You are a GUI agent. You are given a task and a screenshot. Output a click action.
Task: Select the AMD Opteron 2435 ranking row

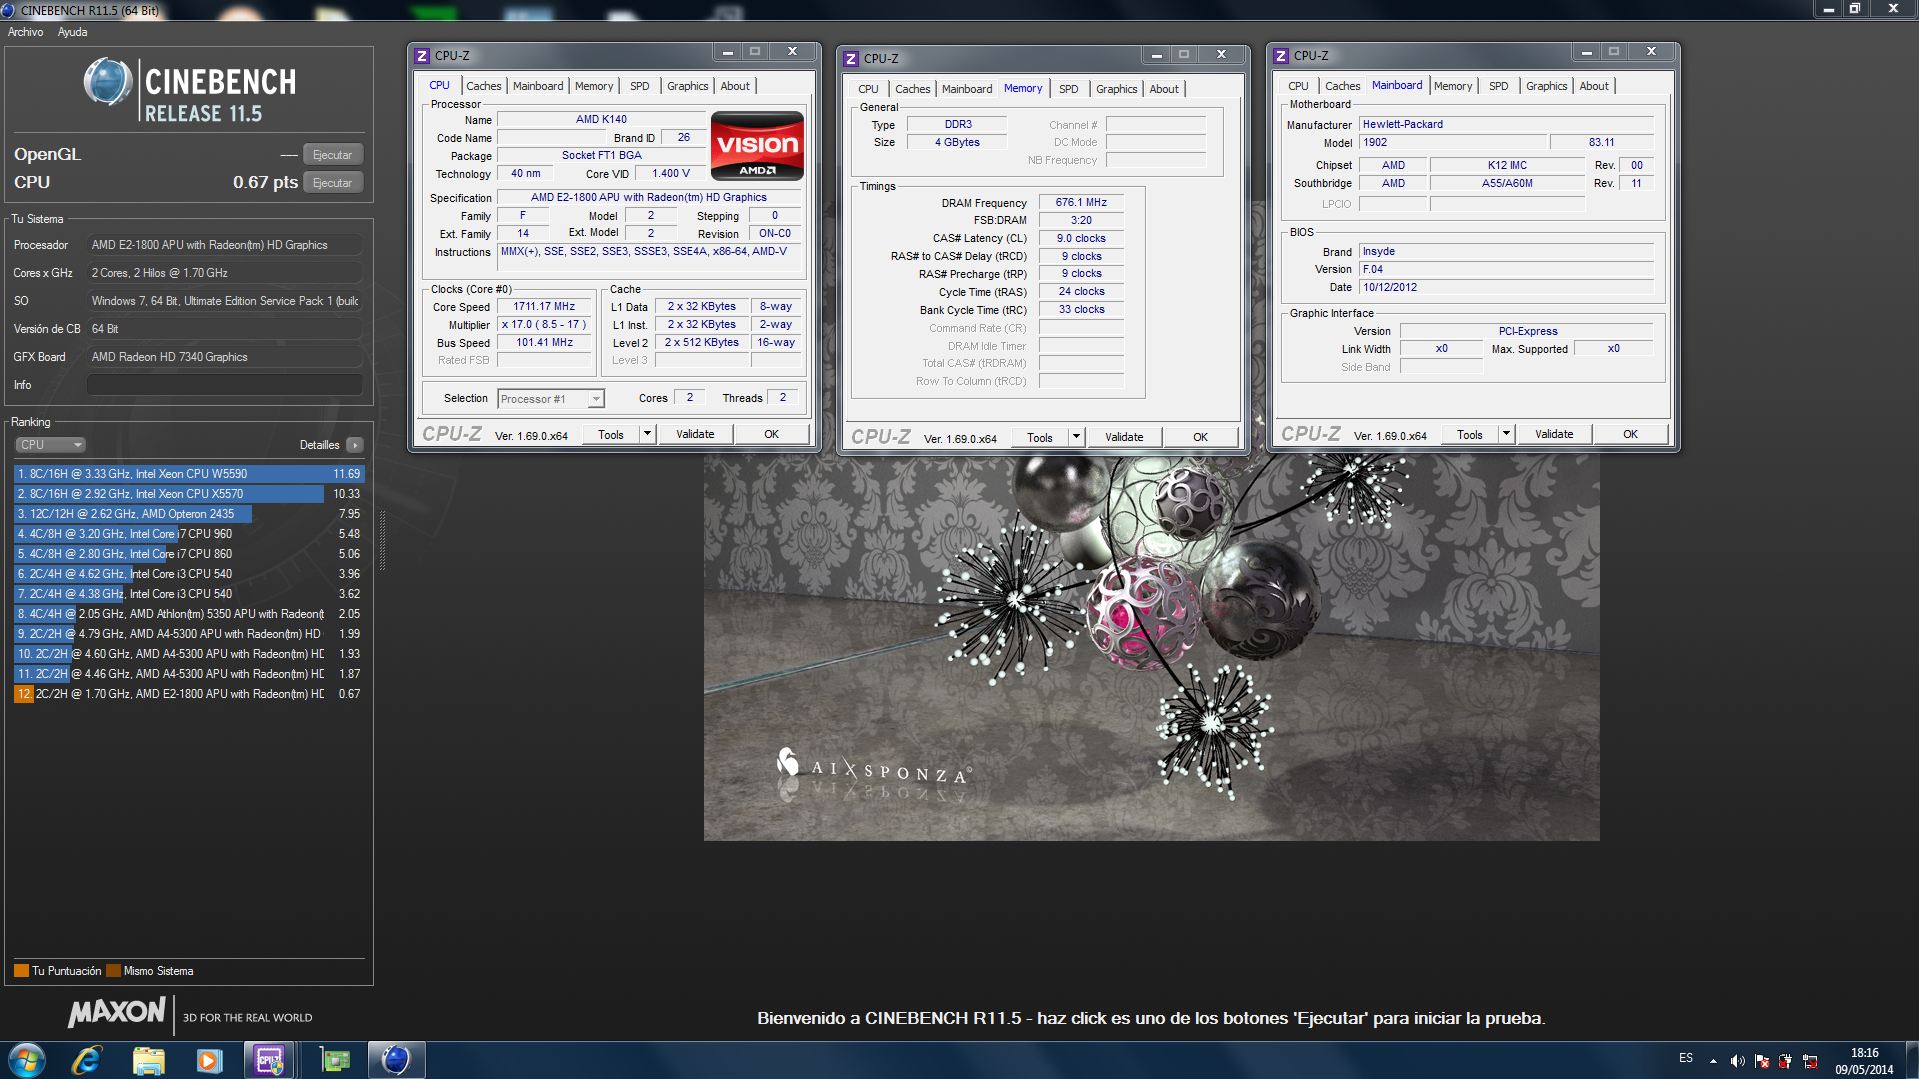pyautogui.click(x=189, y=514)
